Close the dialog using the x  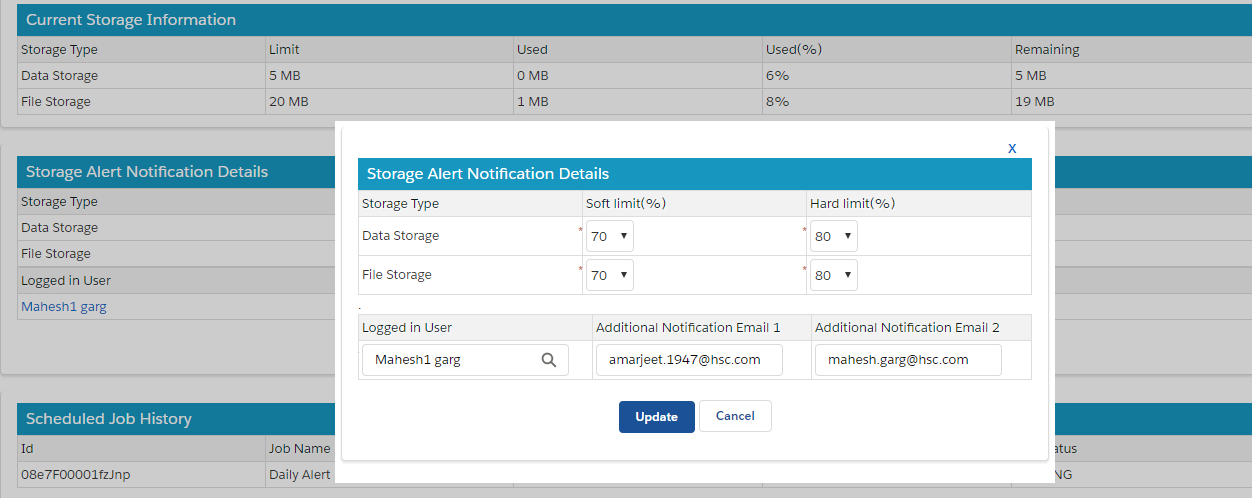point(1012,148)
